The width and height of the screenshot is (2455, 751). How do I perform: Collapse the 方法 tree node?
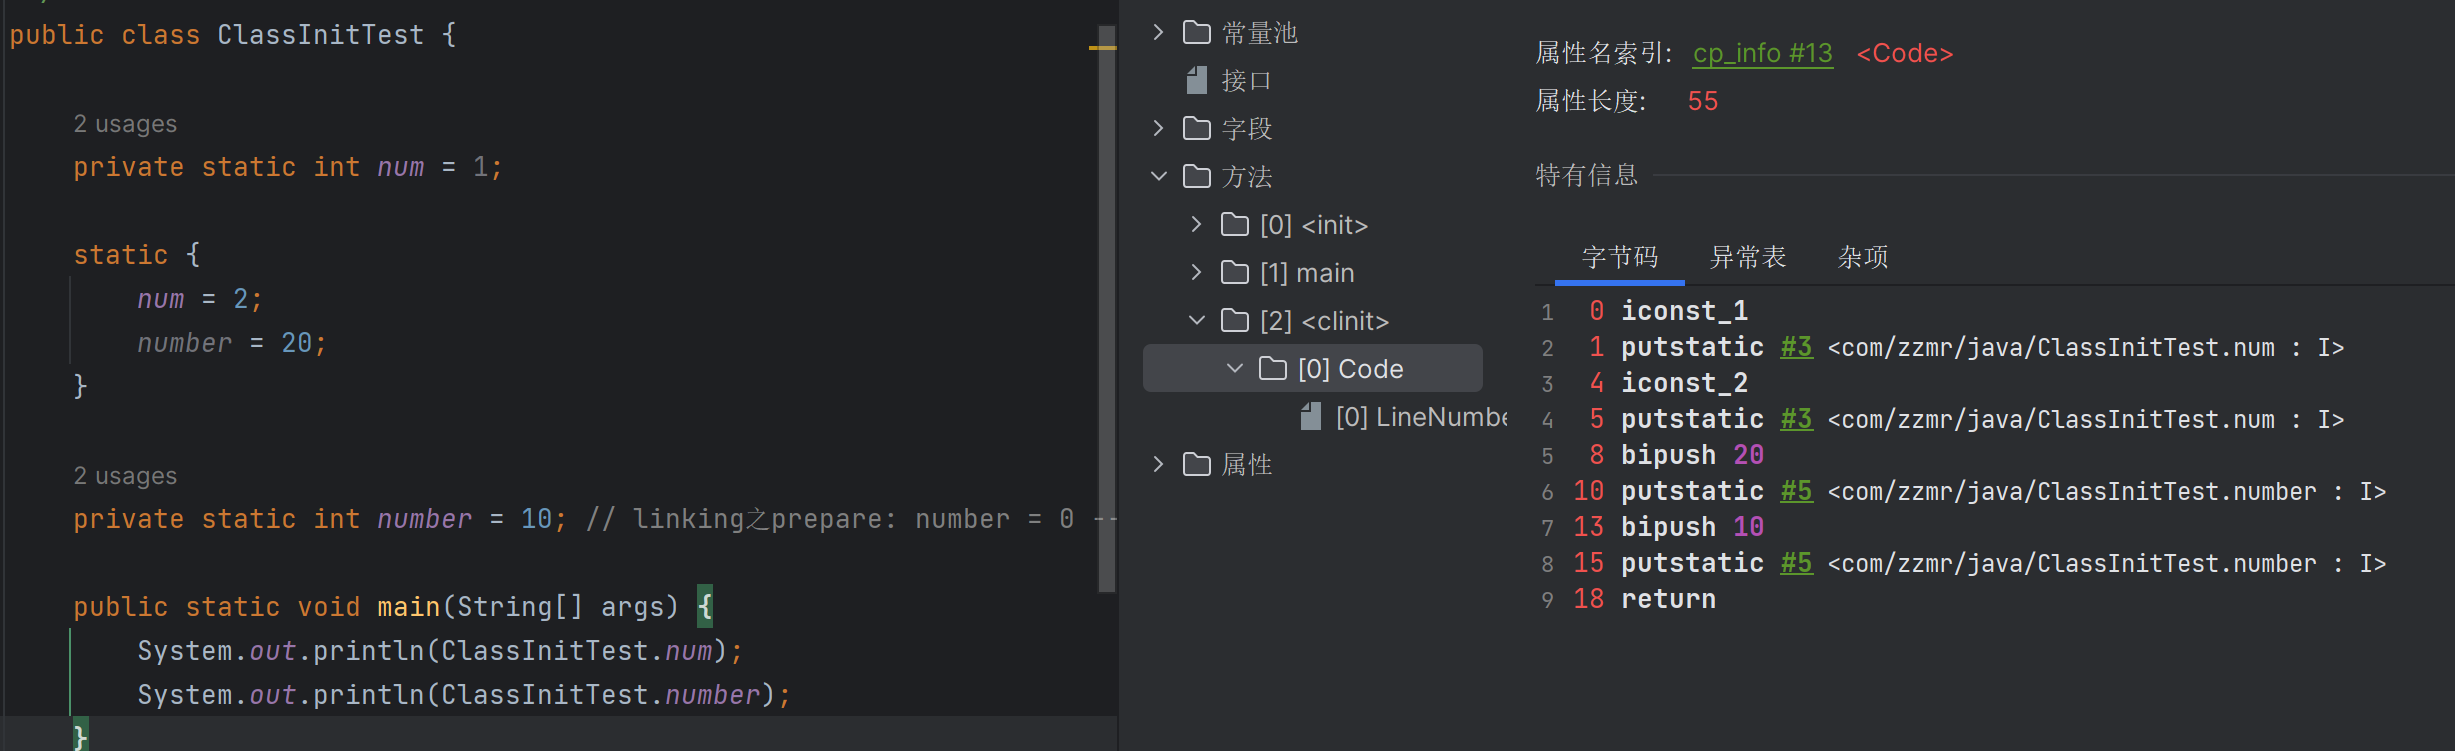[x=1158, y=176]
